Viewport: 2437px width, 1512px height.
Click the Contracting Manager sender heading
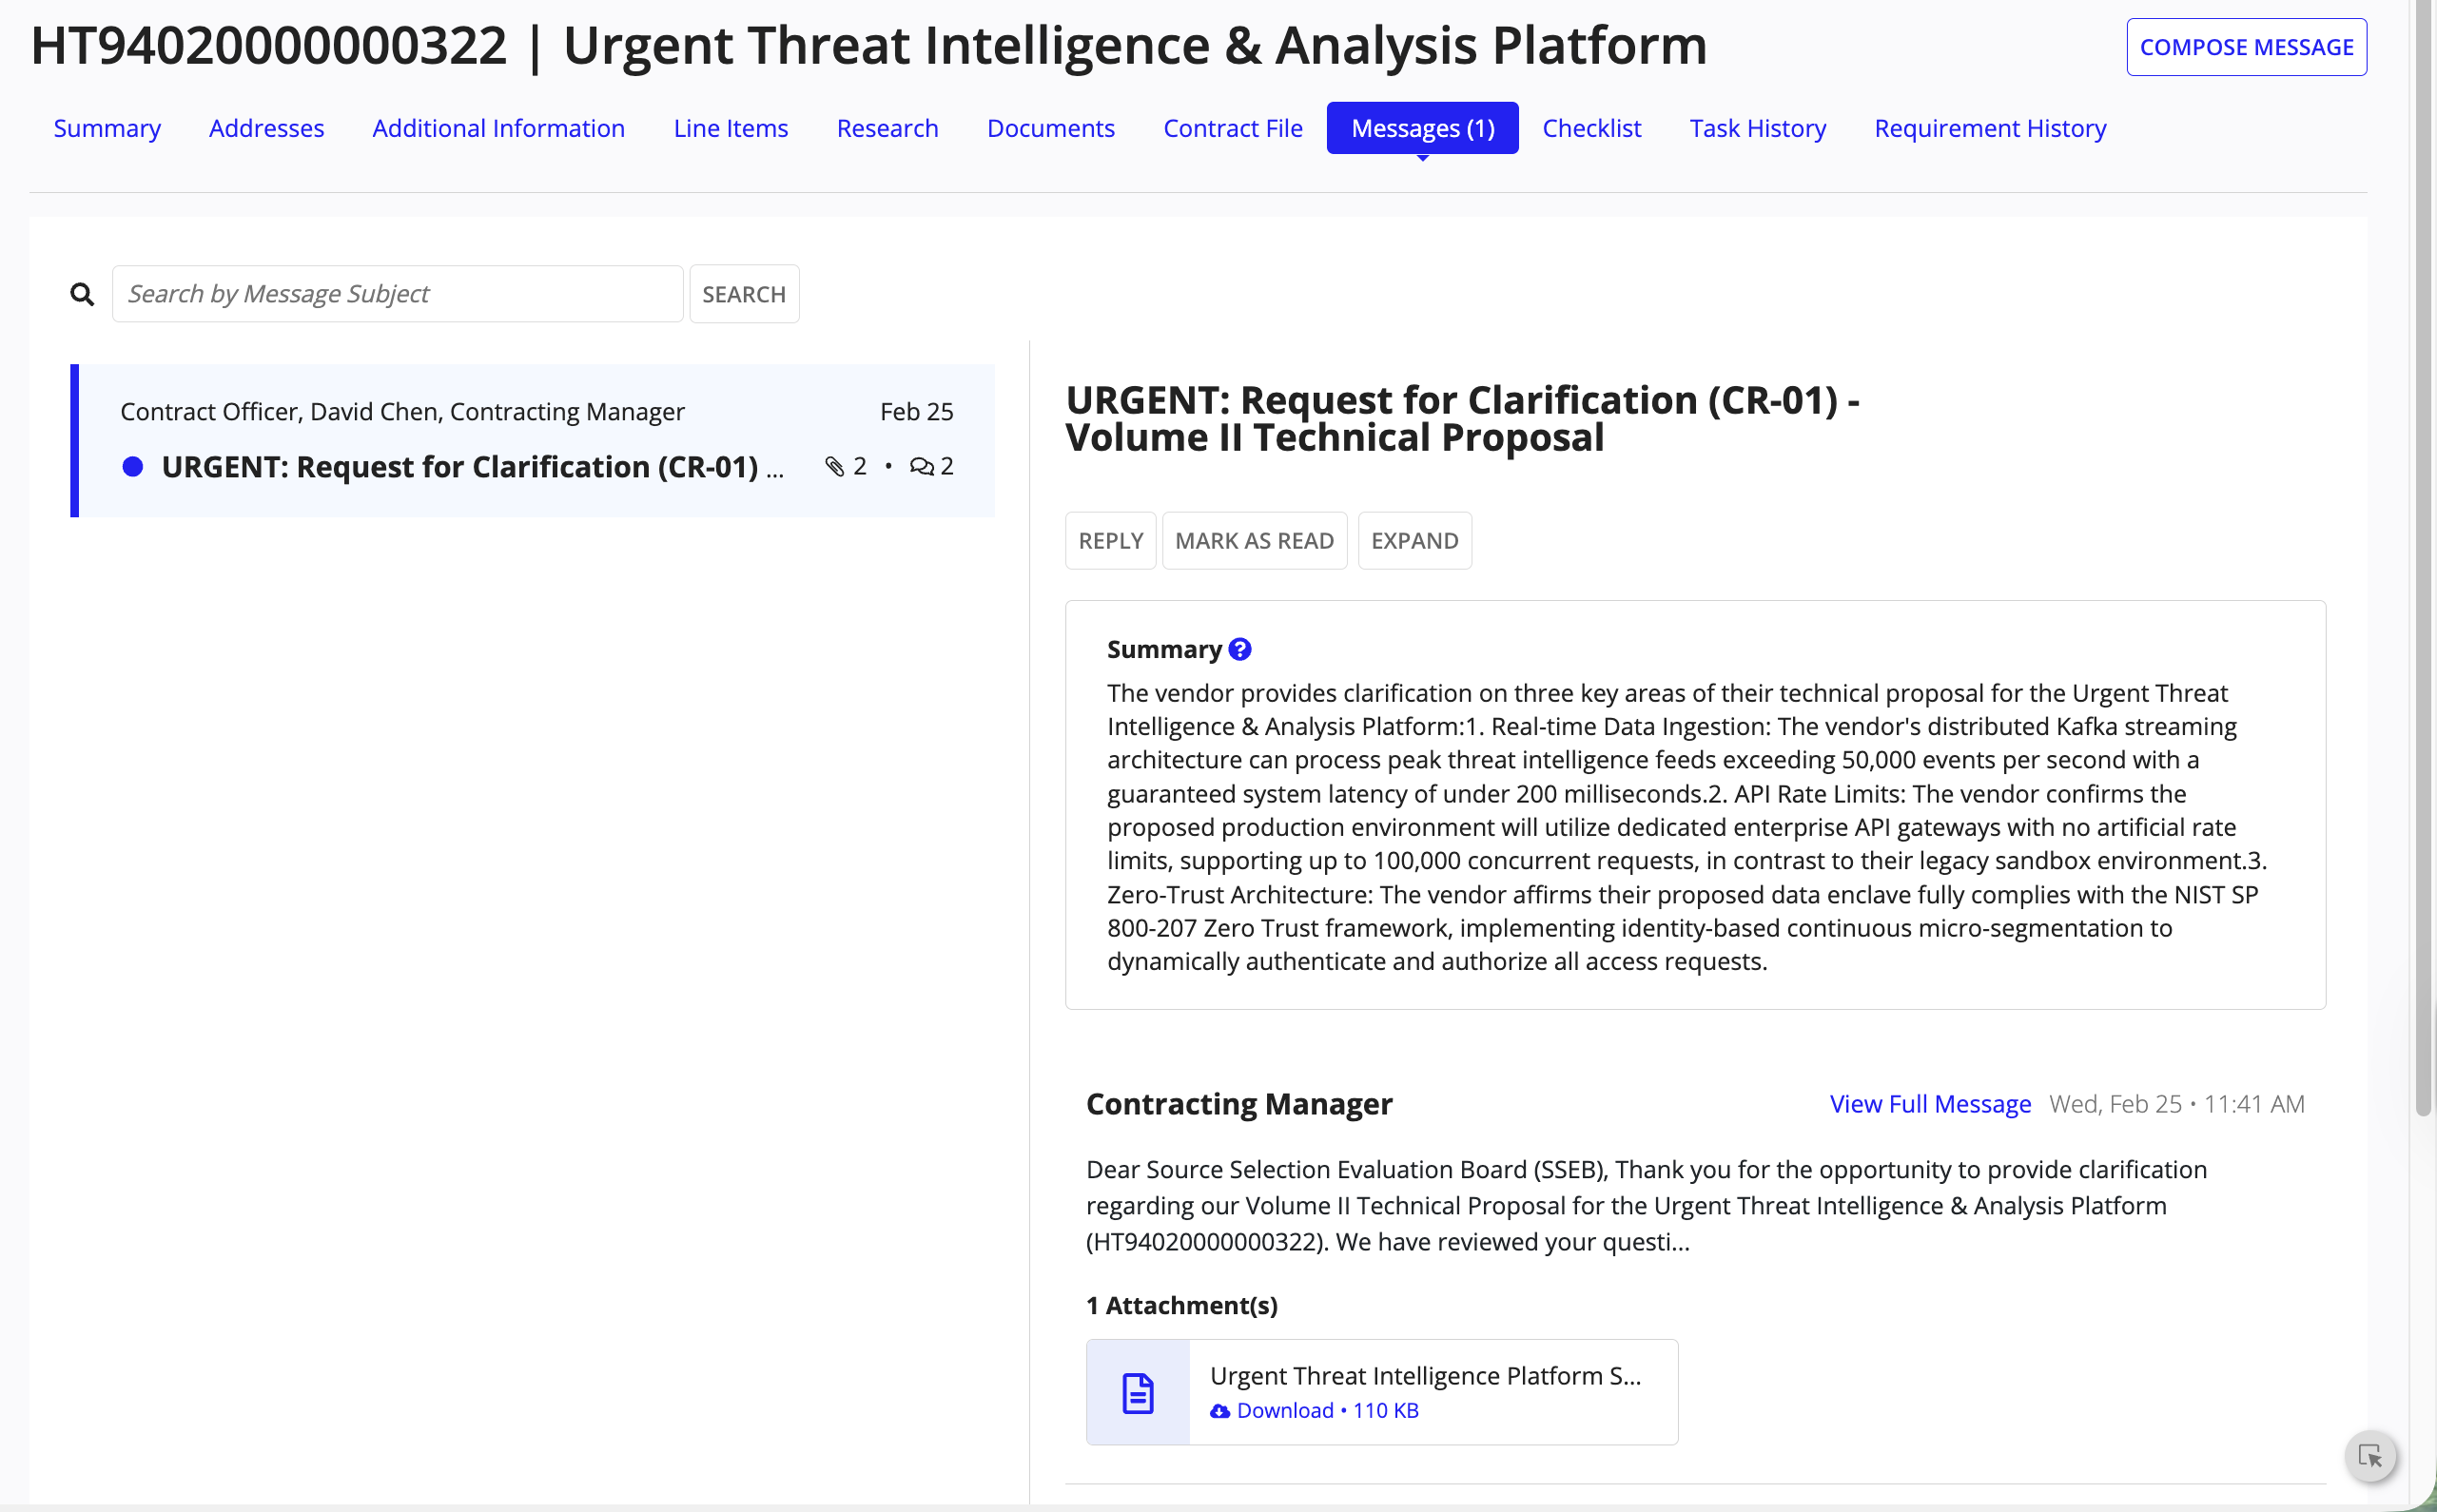click(1238, 1104)
